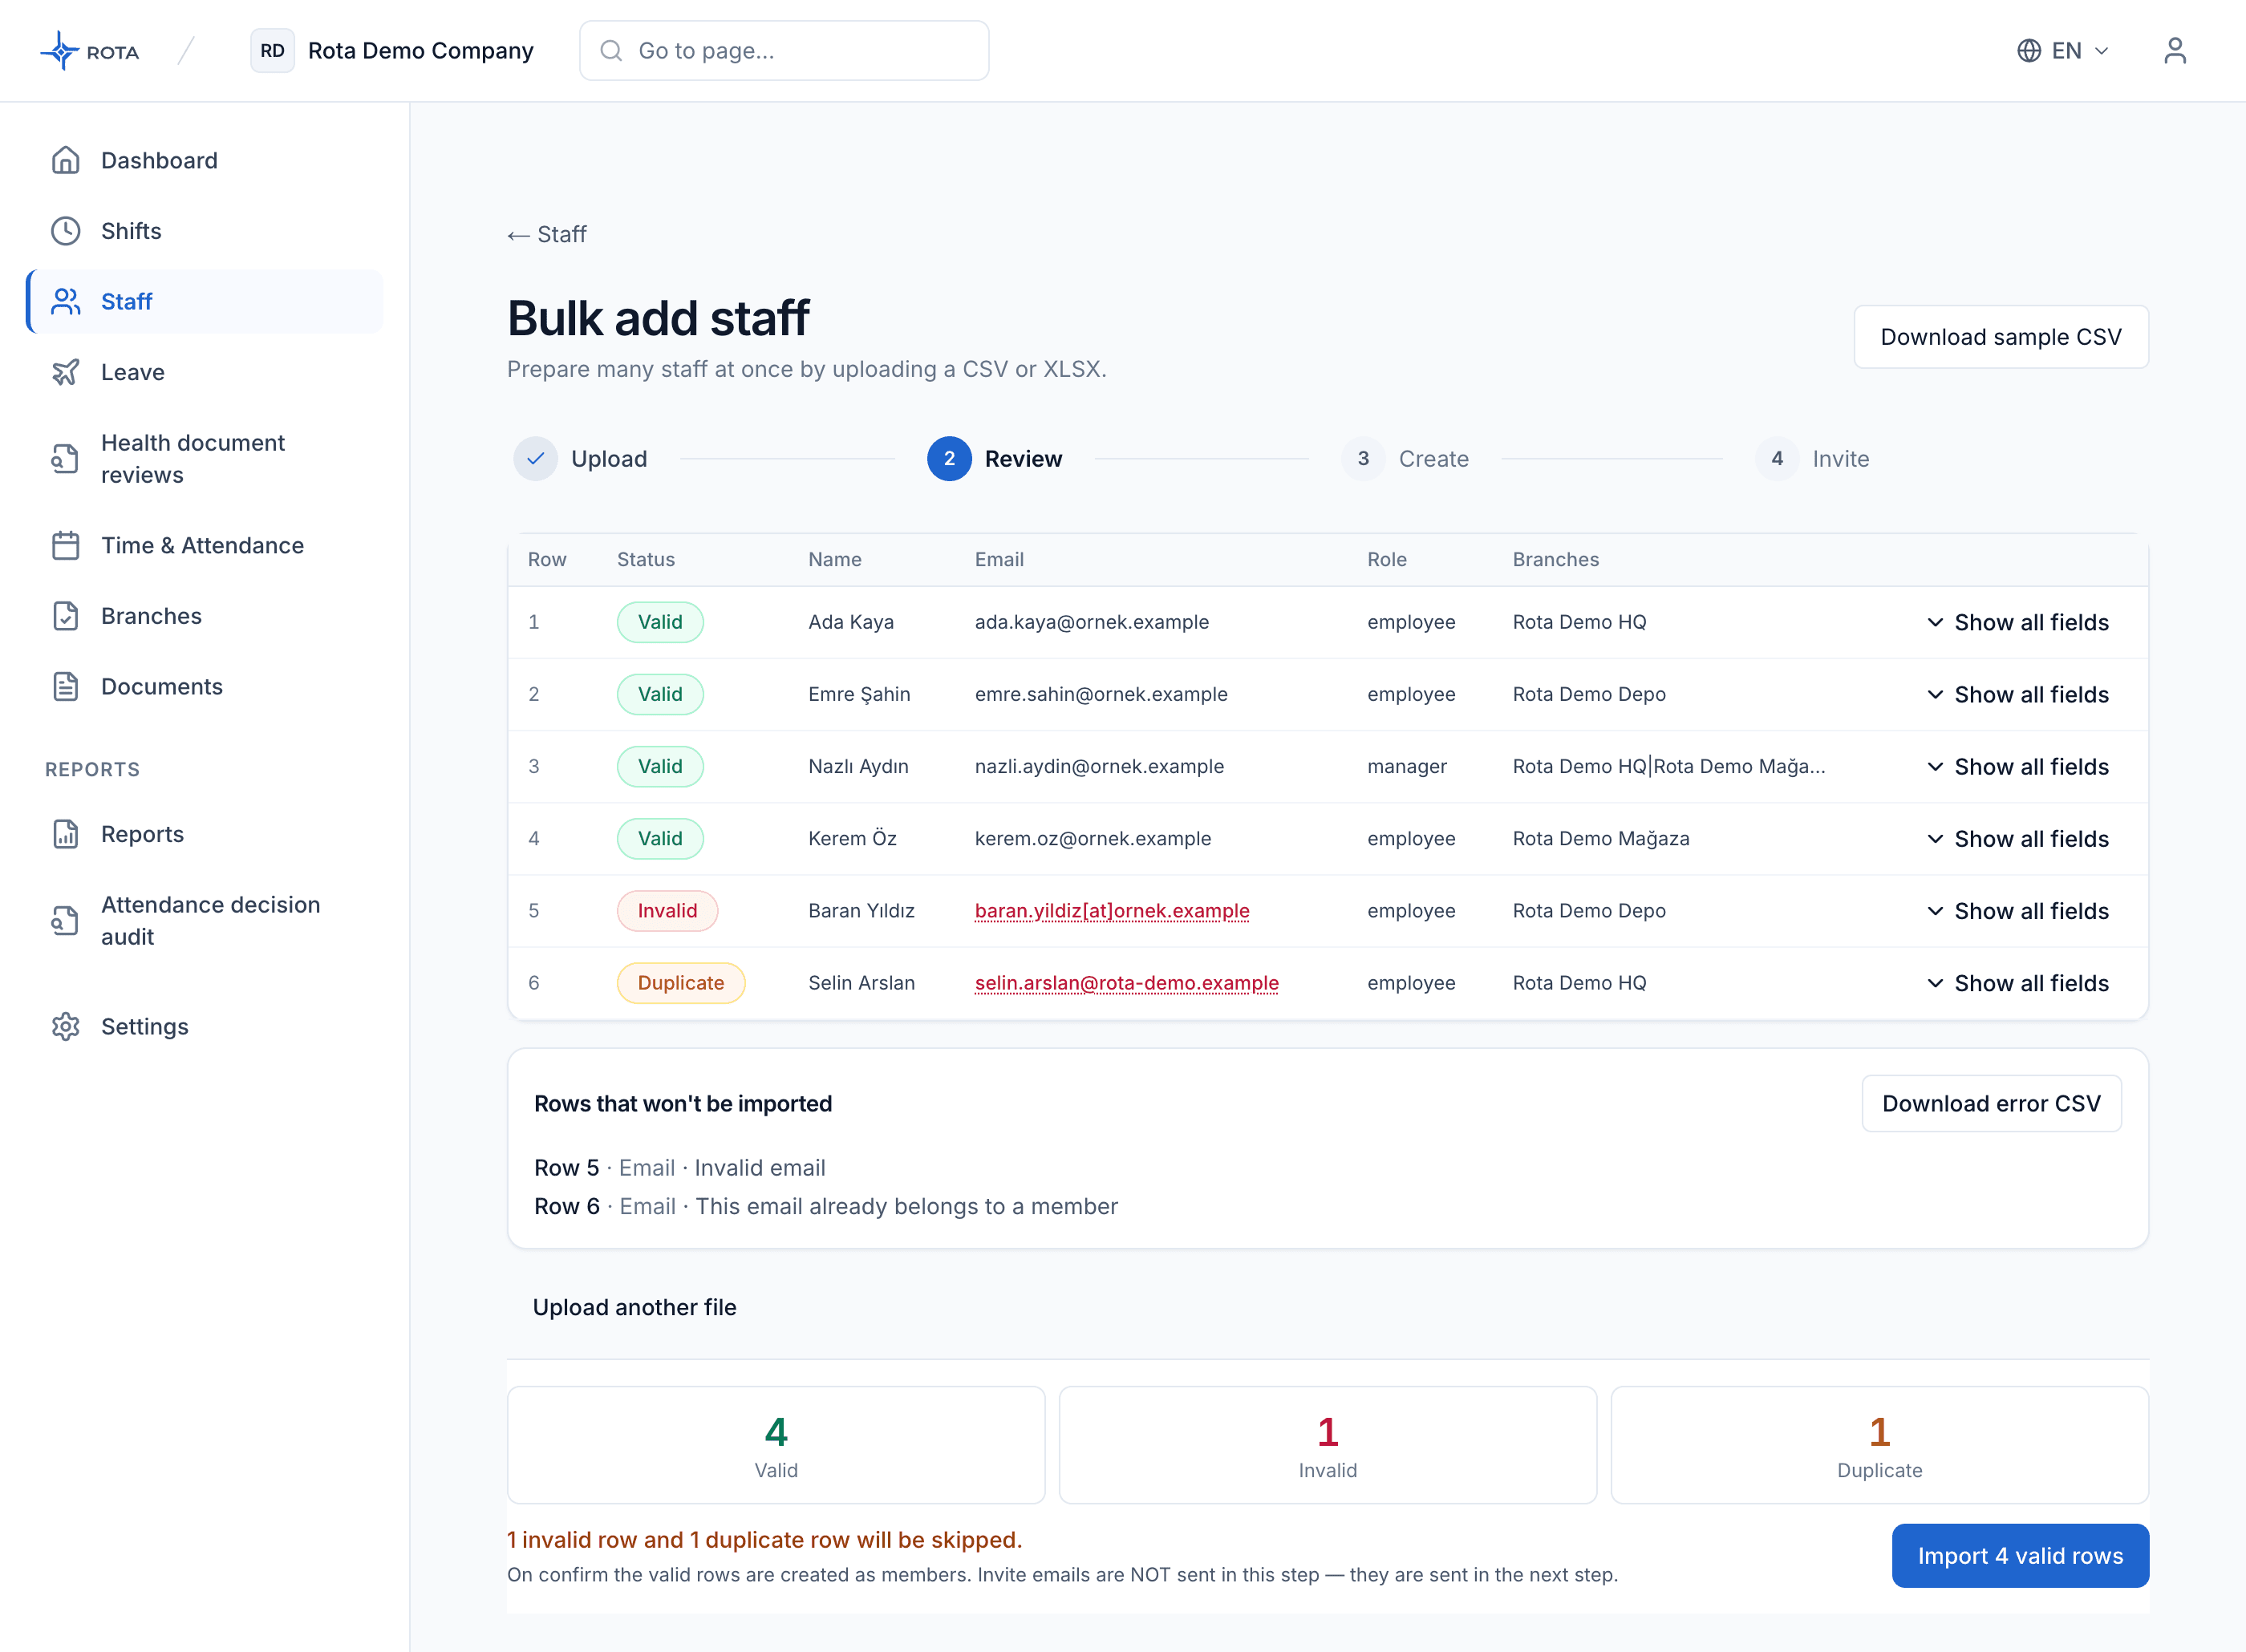Select the Invite step
The image size is (2246, 1652).
click(x=1812, y=459)
